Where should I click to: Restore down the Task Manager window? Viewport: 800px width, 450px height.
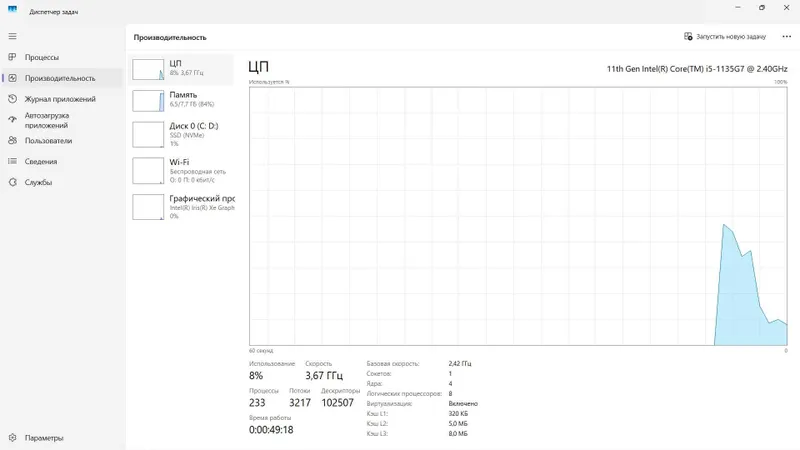click(762, 8)
